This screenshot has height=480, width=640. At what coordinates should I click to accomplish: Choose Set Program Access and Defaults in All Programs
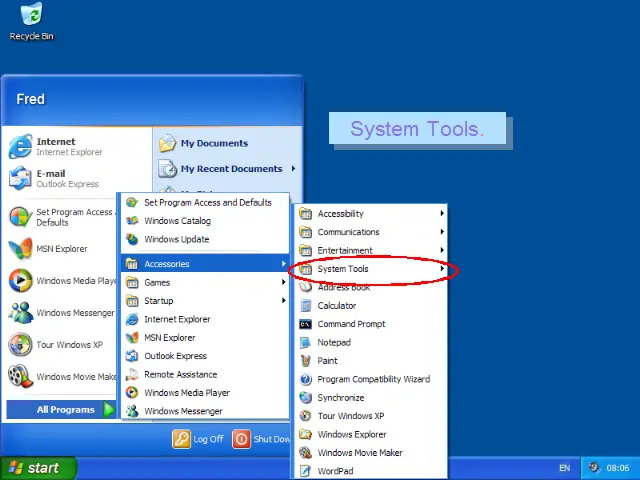[205, 202]
